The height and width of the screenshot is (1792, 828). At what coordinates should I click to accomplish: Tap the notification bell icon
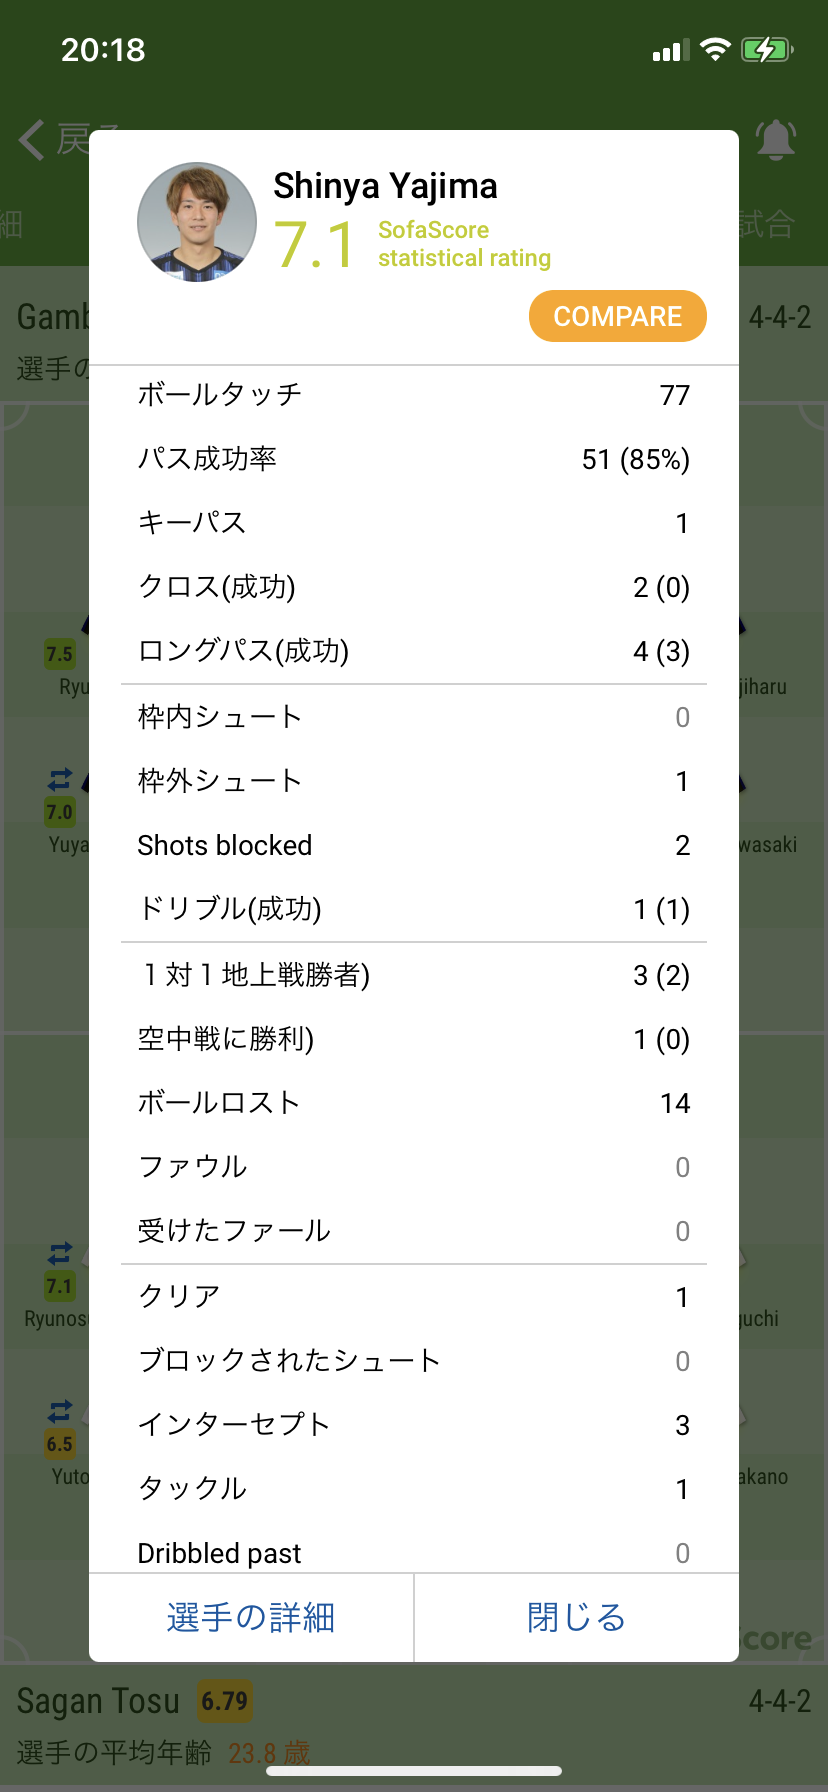pos(776,140)
